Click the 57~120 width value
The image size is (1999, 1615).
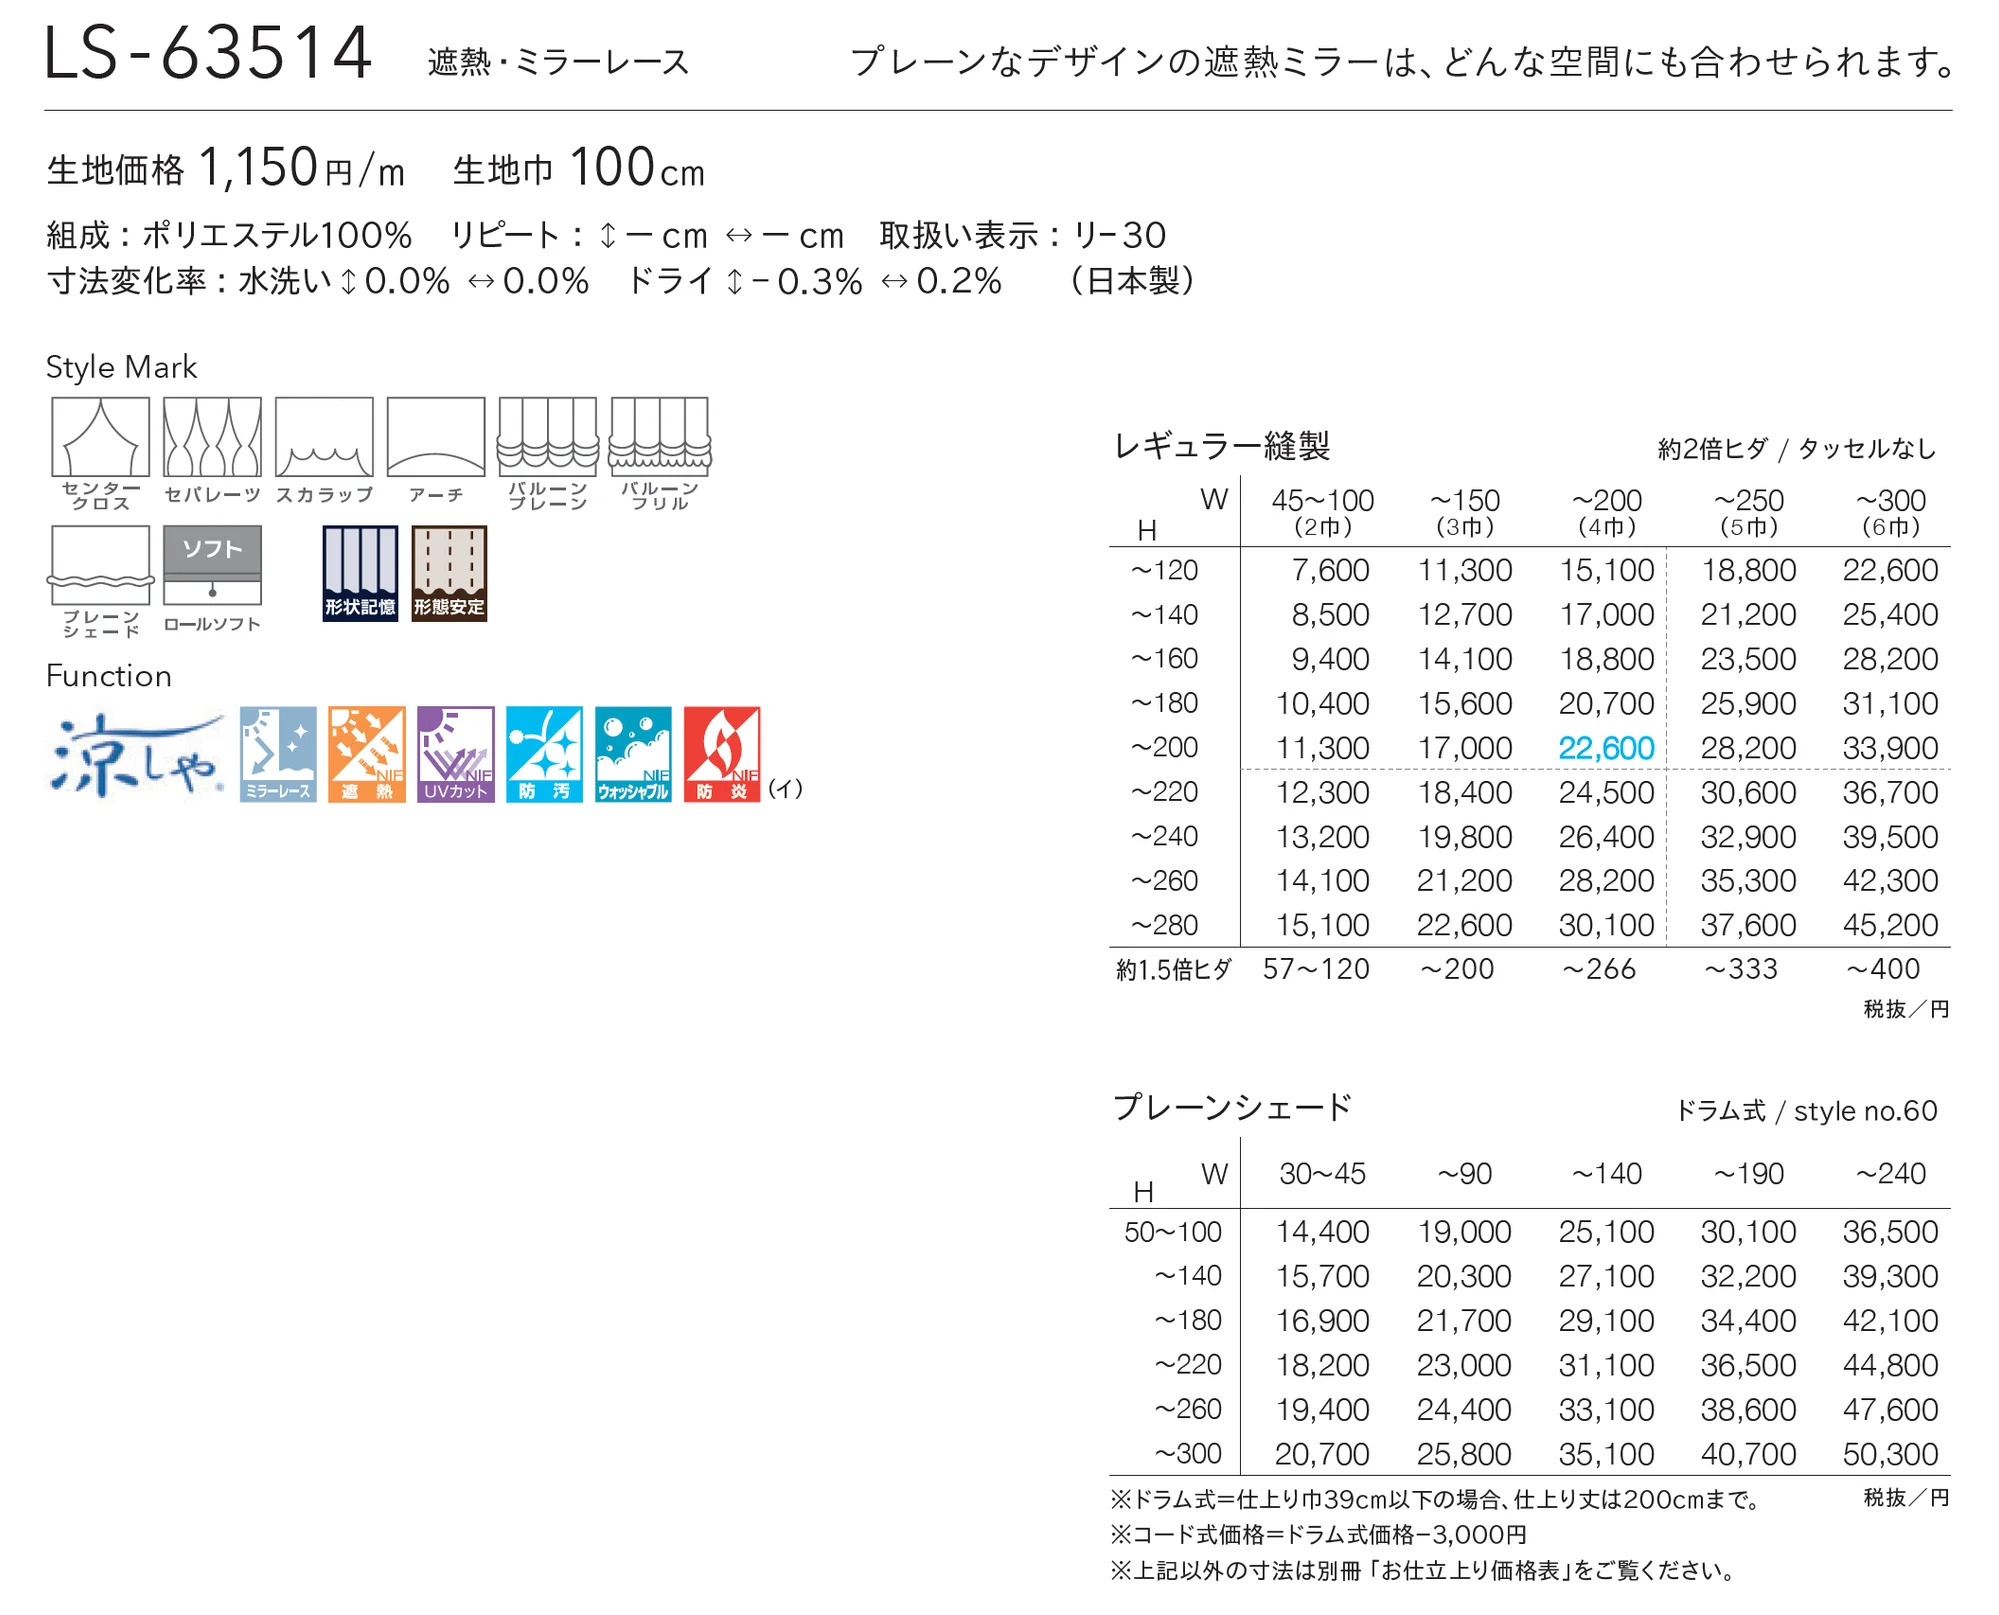(x=1316, y=969)
